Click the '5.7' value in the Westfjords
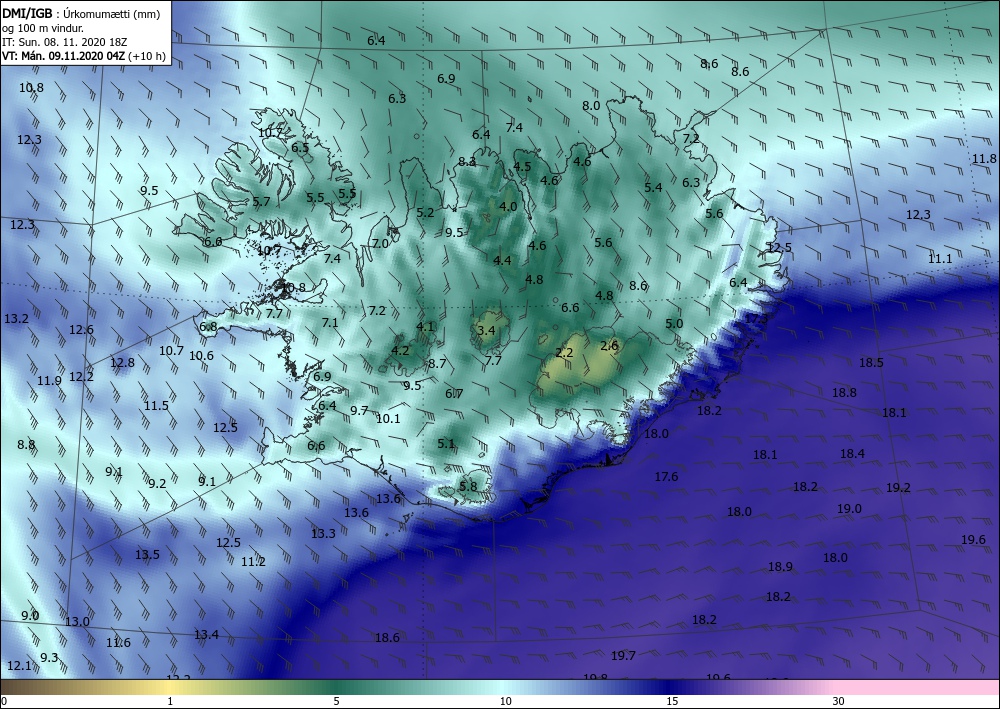Screen dimensions: 1000x709 tap(261, 202)
